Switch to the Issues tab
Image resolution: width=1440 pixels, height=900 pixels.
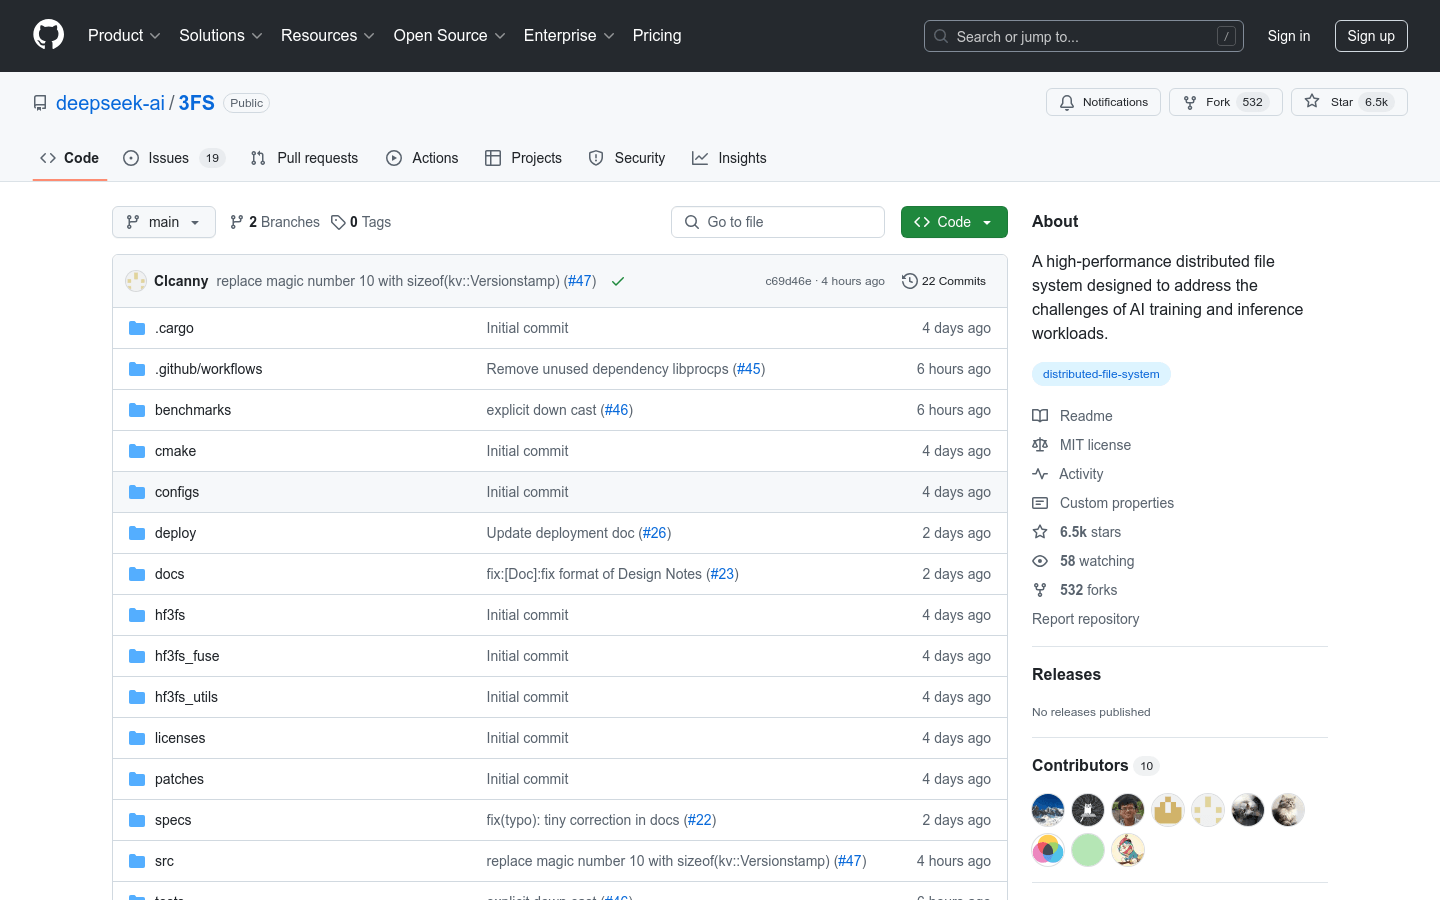tap(174, 158)
